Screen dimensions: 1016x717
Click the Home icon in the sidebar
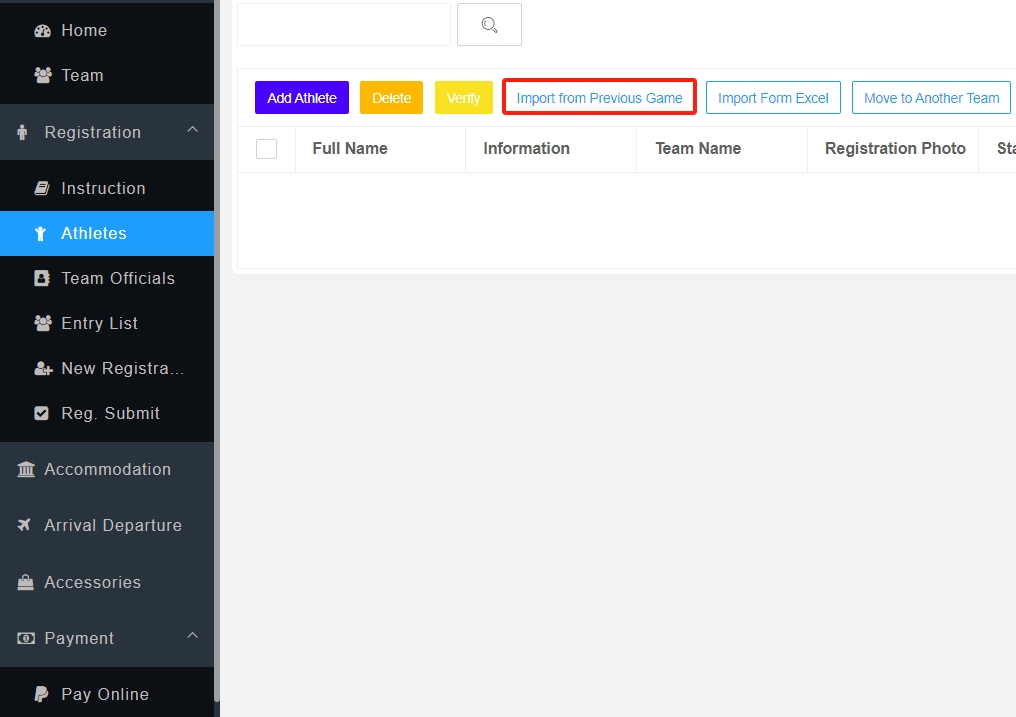click(41, 30)
